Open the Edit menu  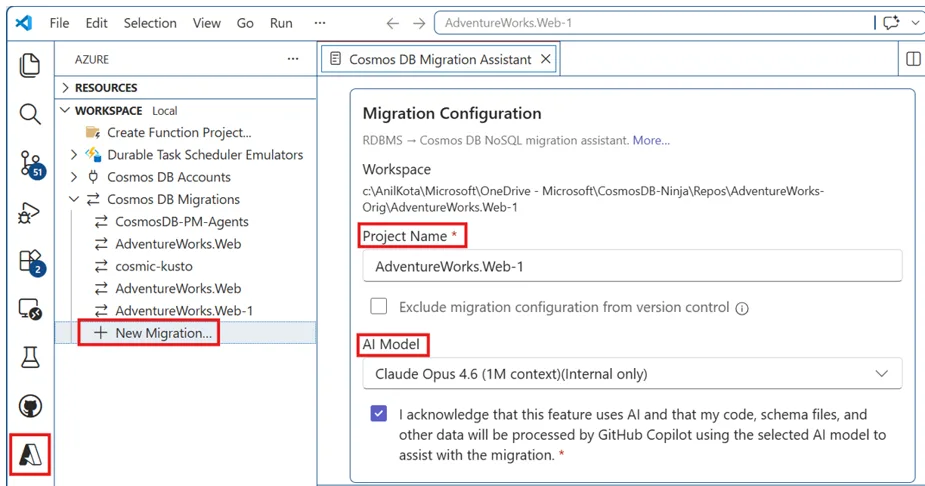point(96,23)
